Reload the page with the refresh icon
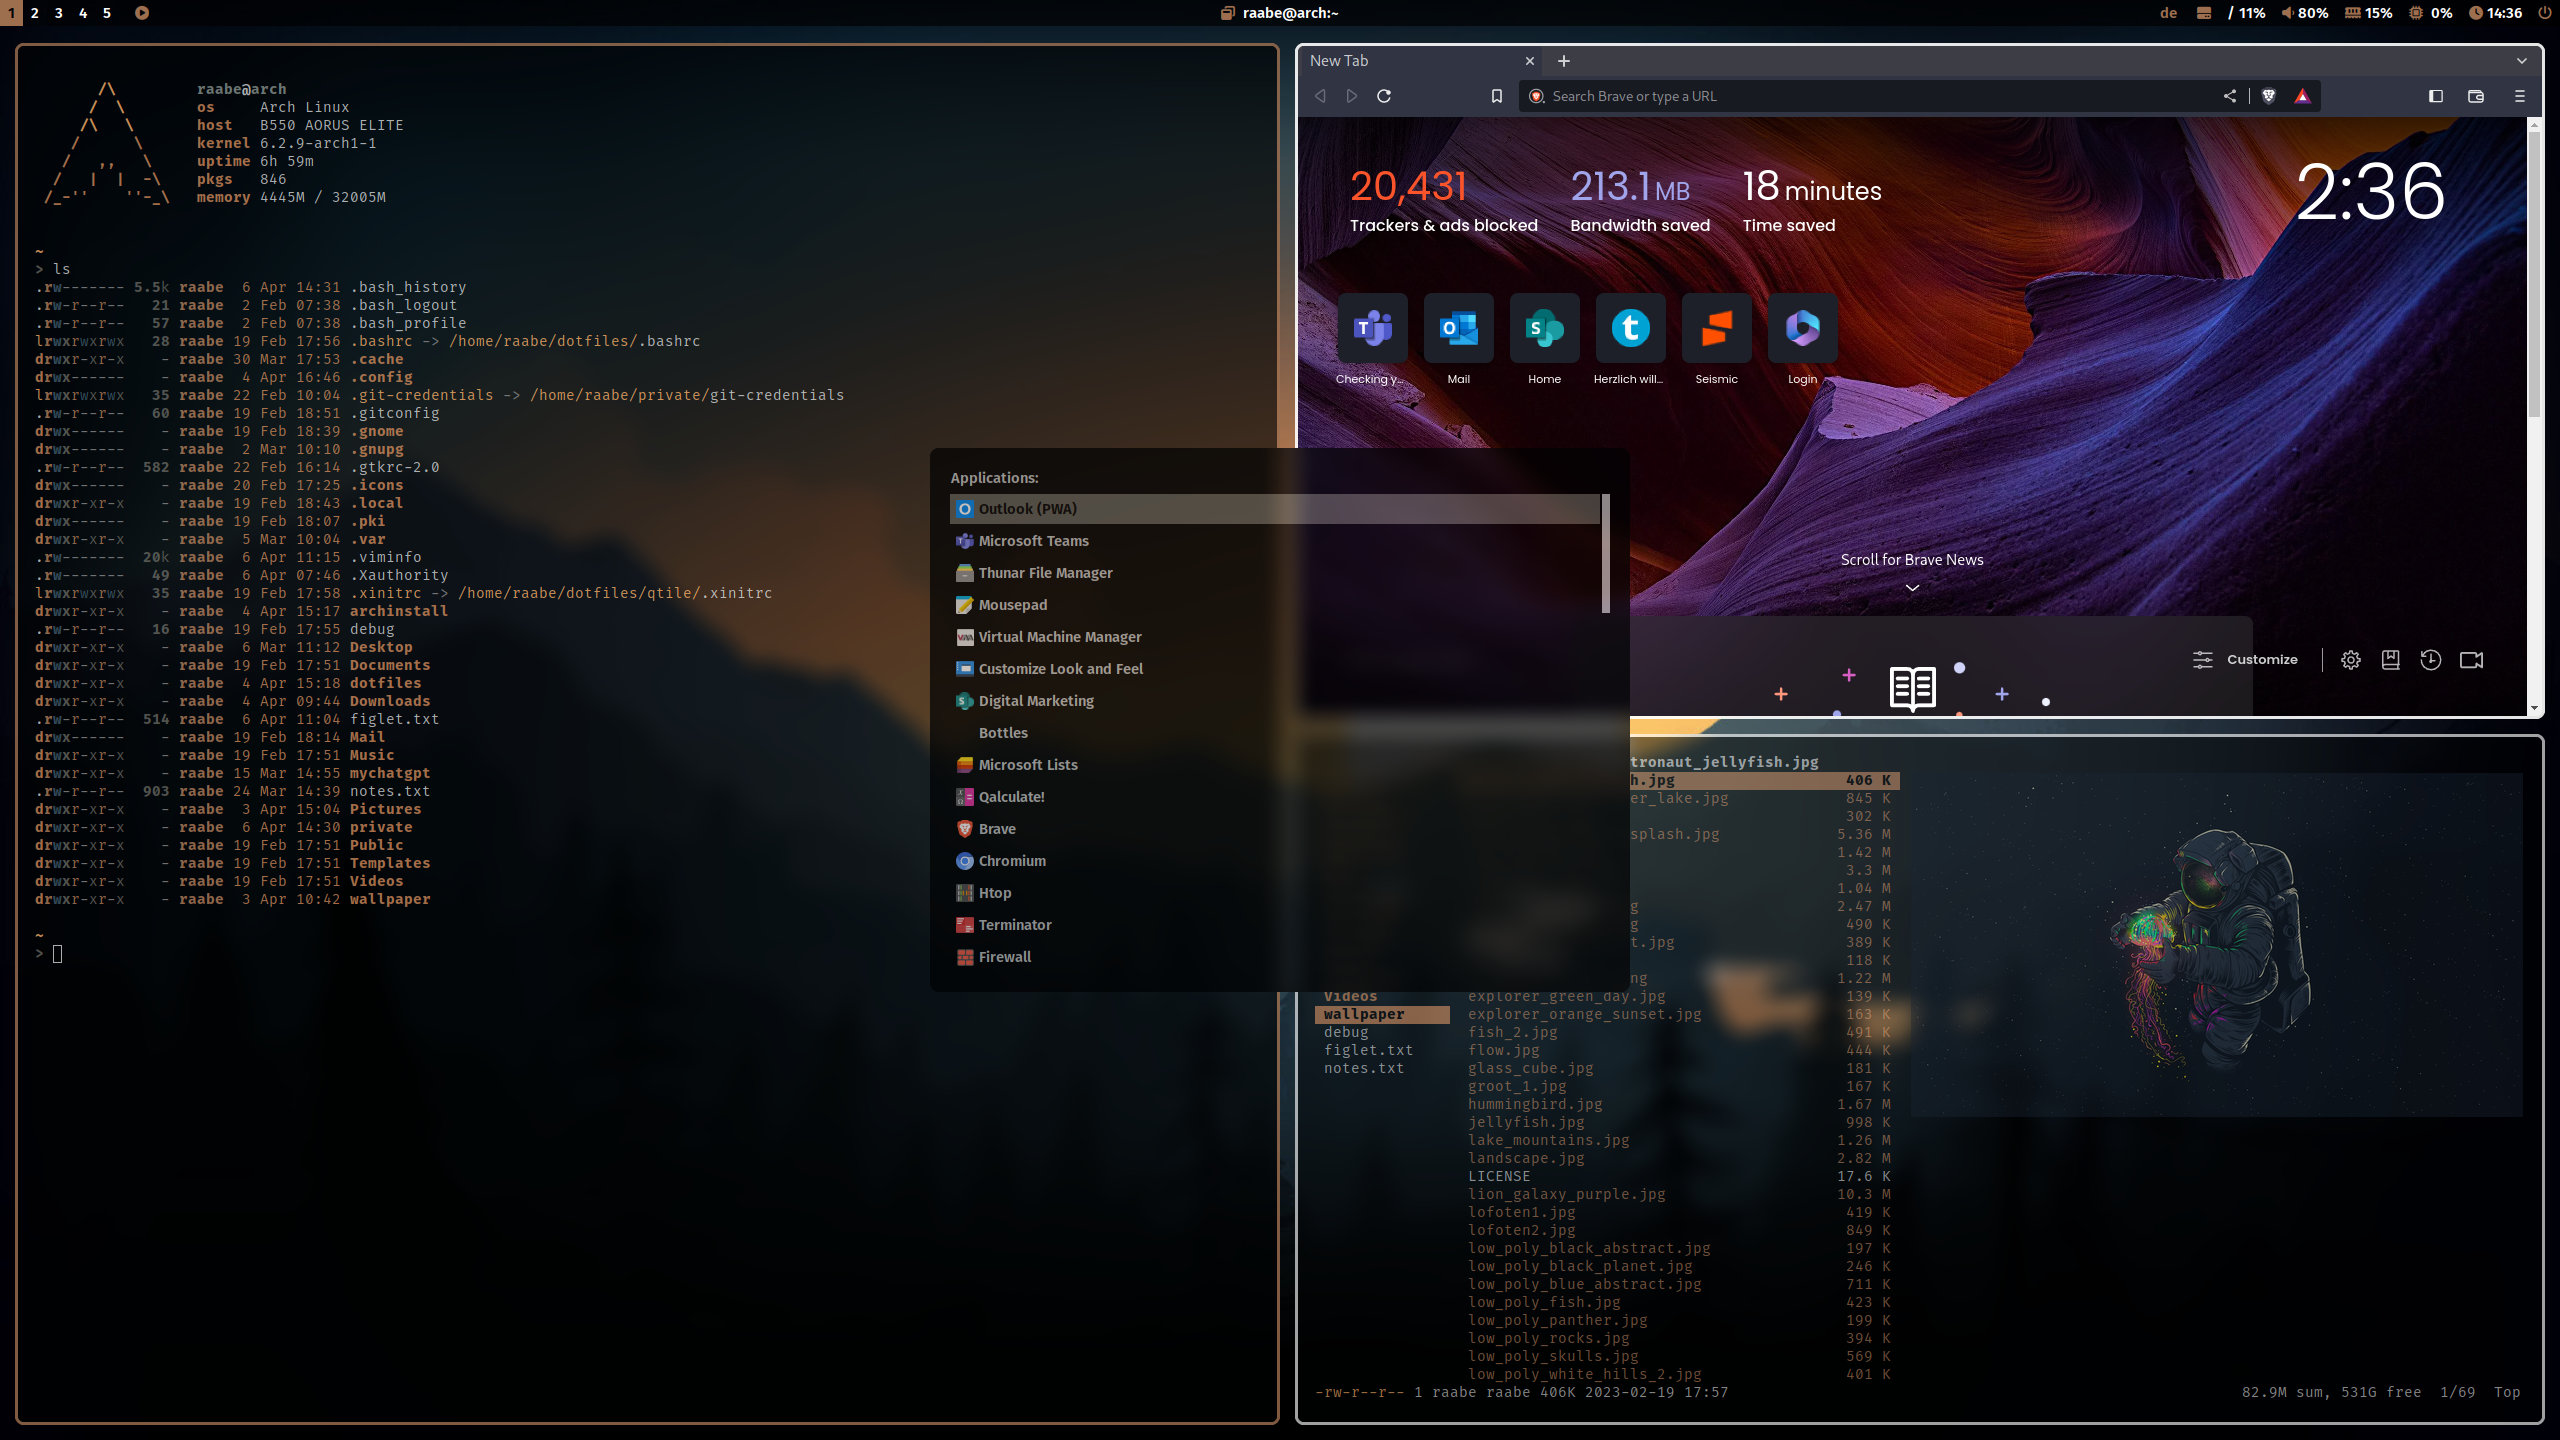This screenshot has width=2560, height=1440. coord(1384,96)
